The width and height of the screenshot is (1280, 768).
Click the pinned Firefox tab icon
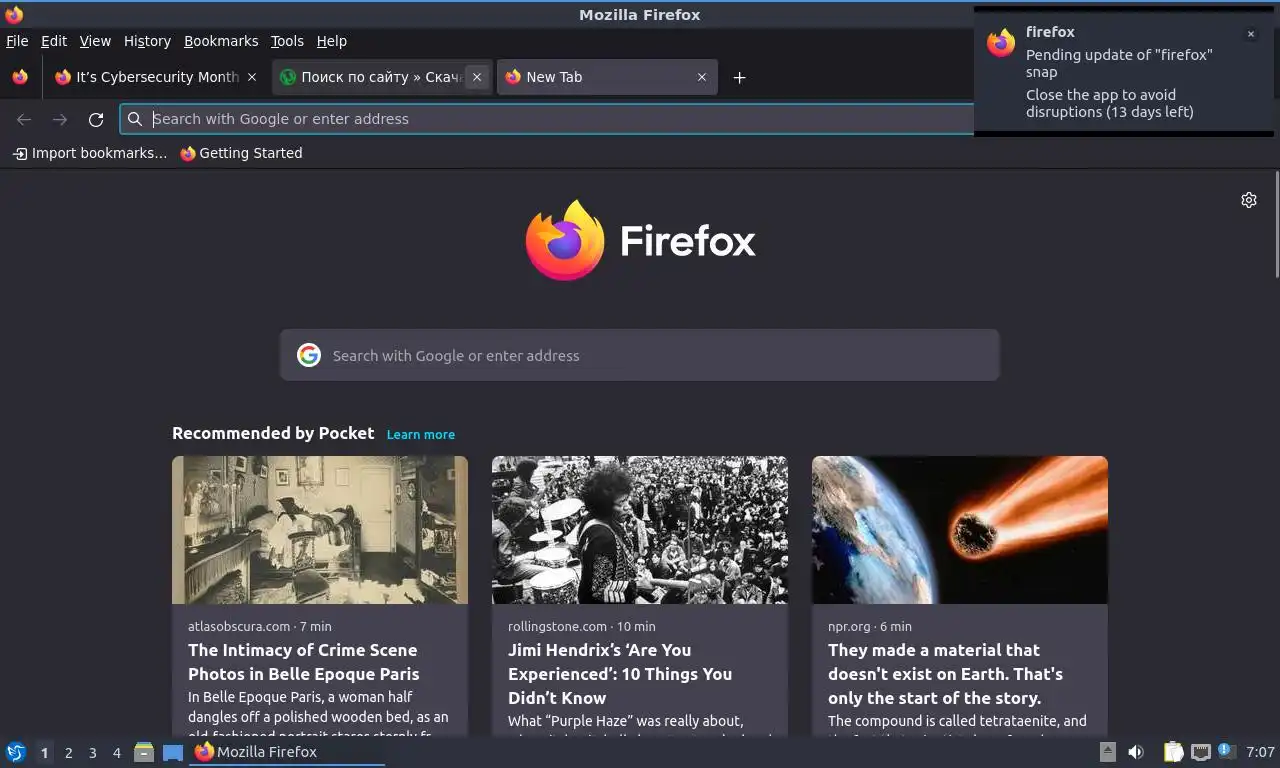(20, 77)
